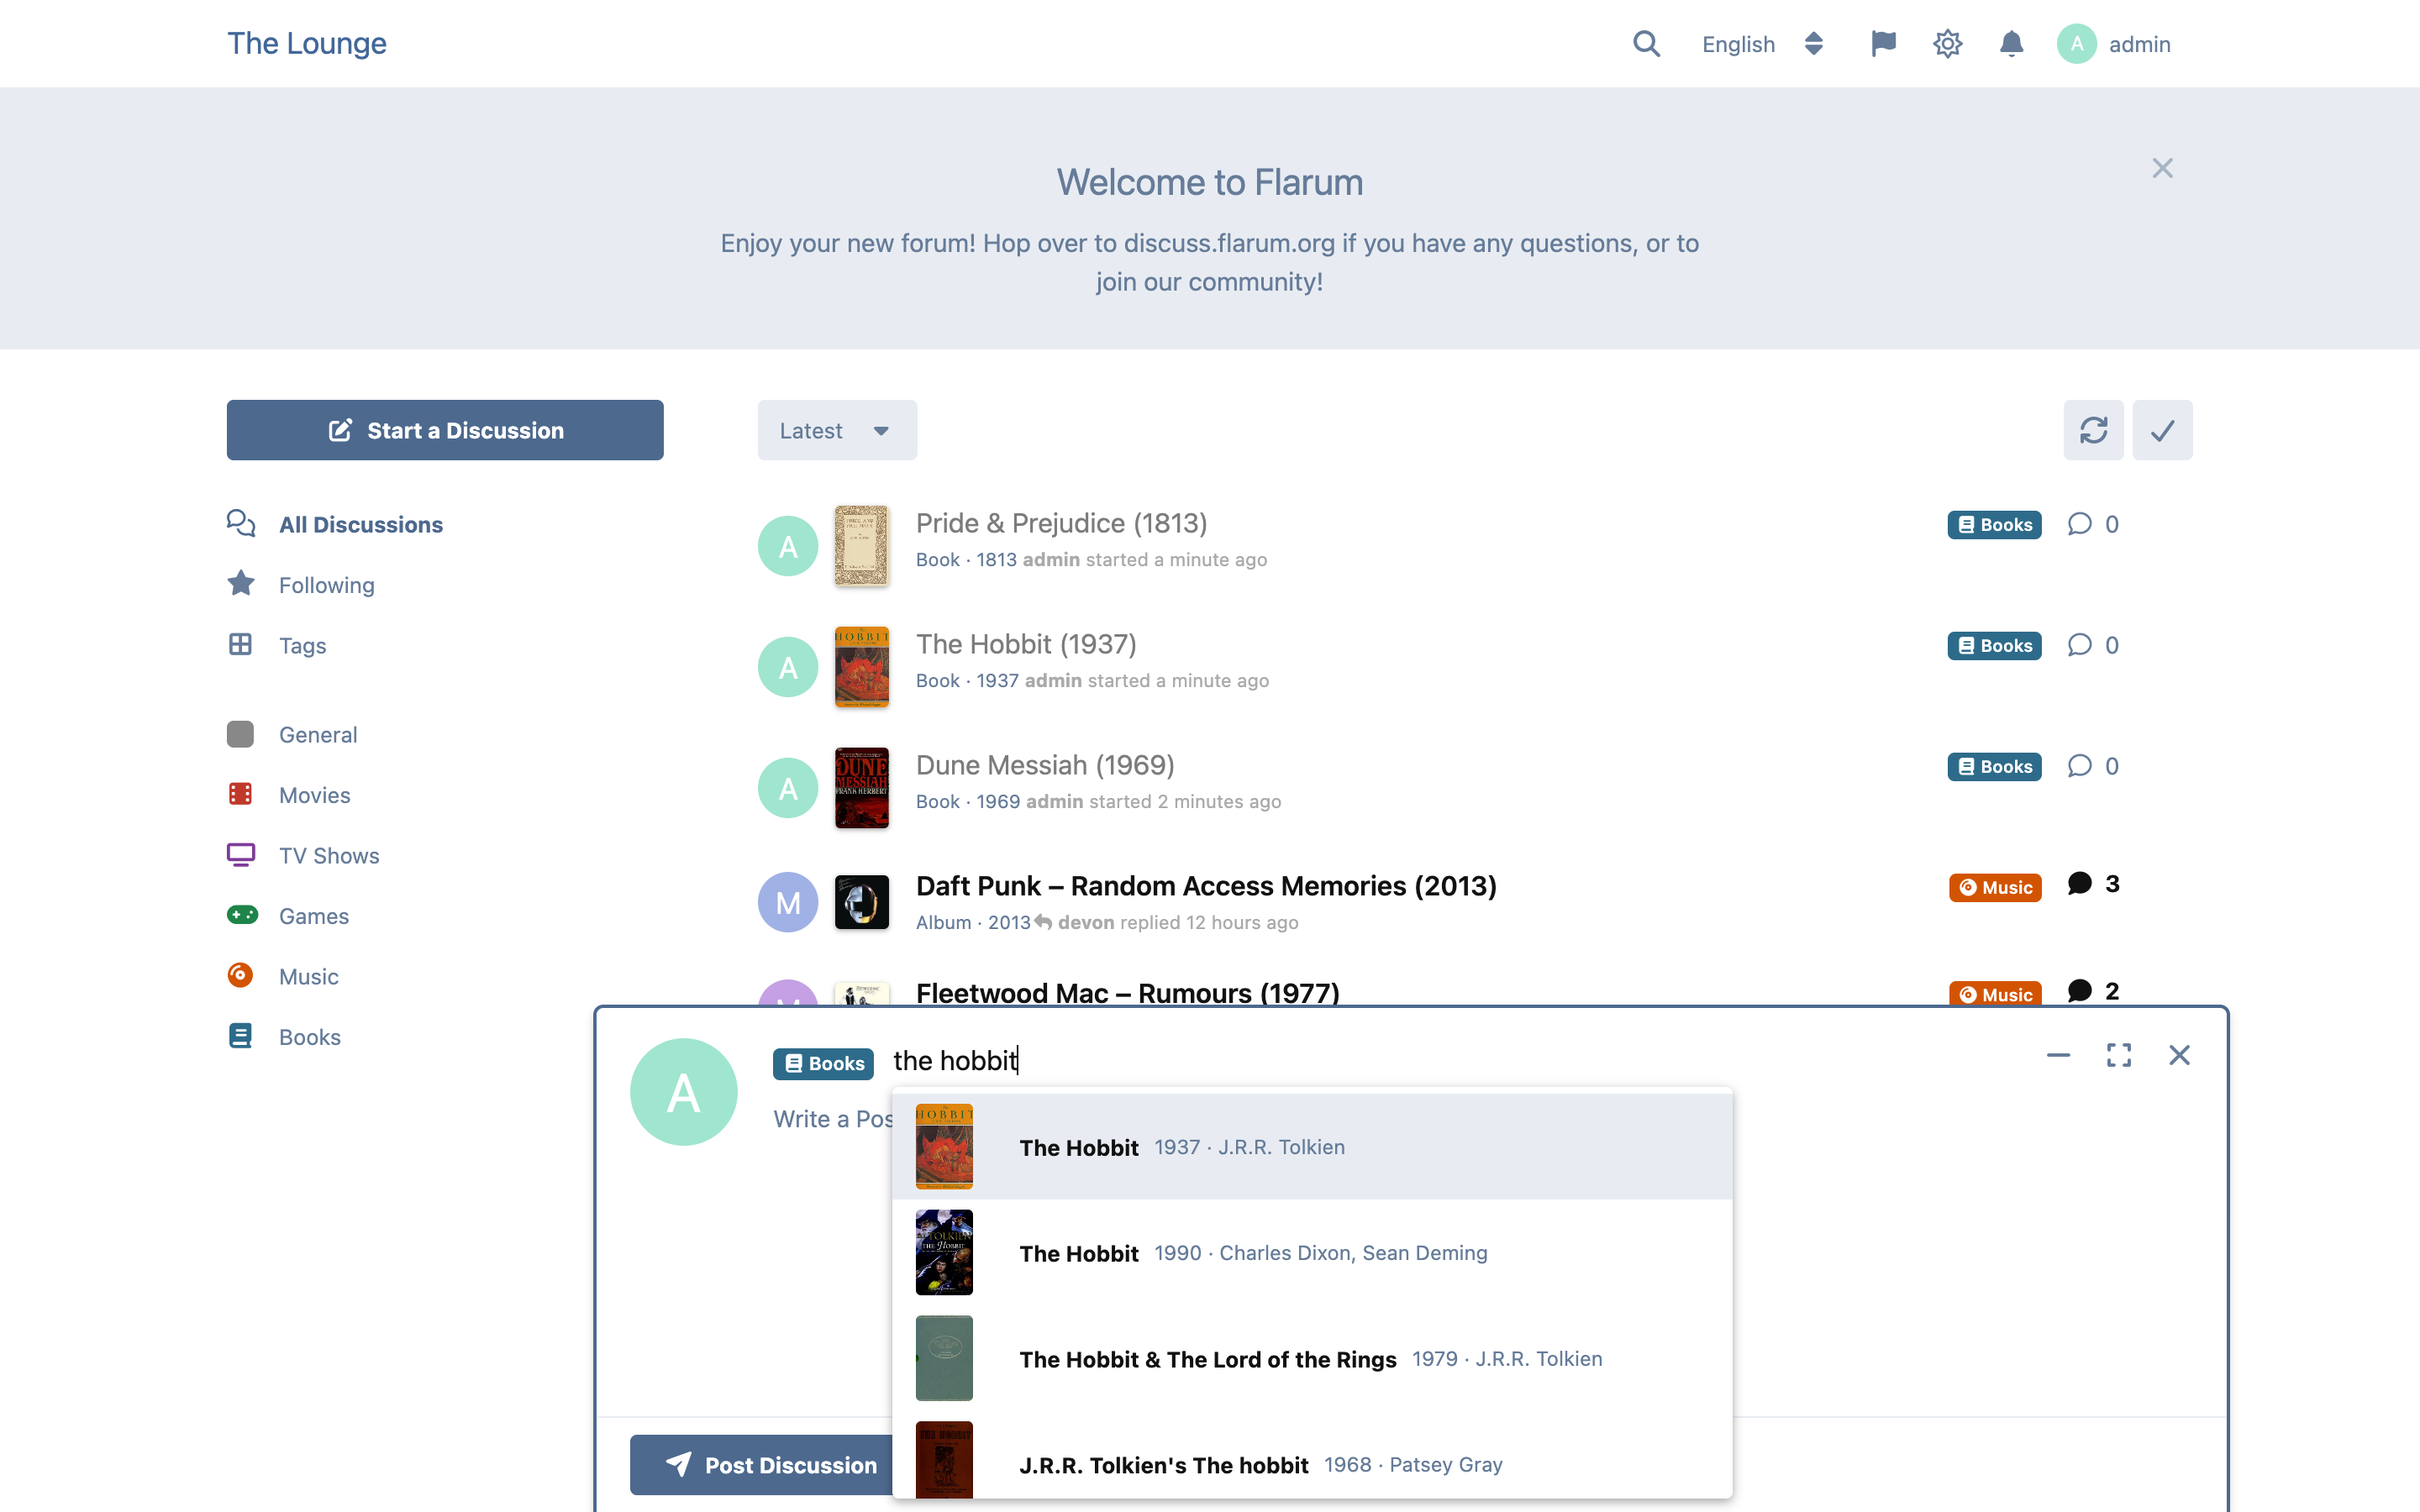Dismiss the Welcome to Flarum banner
The image size is (2420, 1512).
tap(2162, 168)
